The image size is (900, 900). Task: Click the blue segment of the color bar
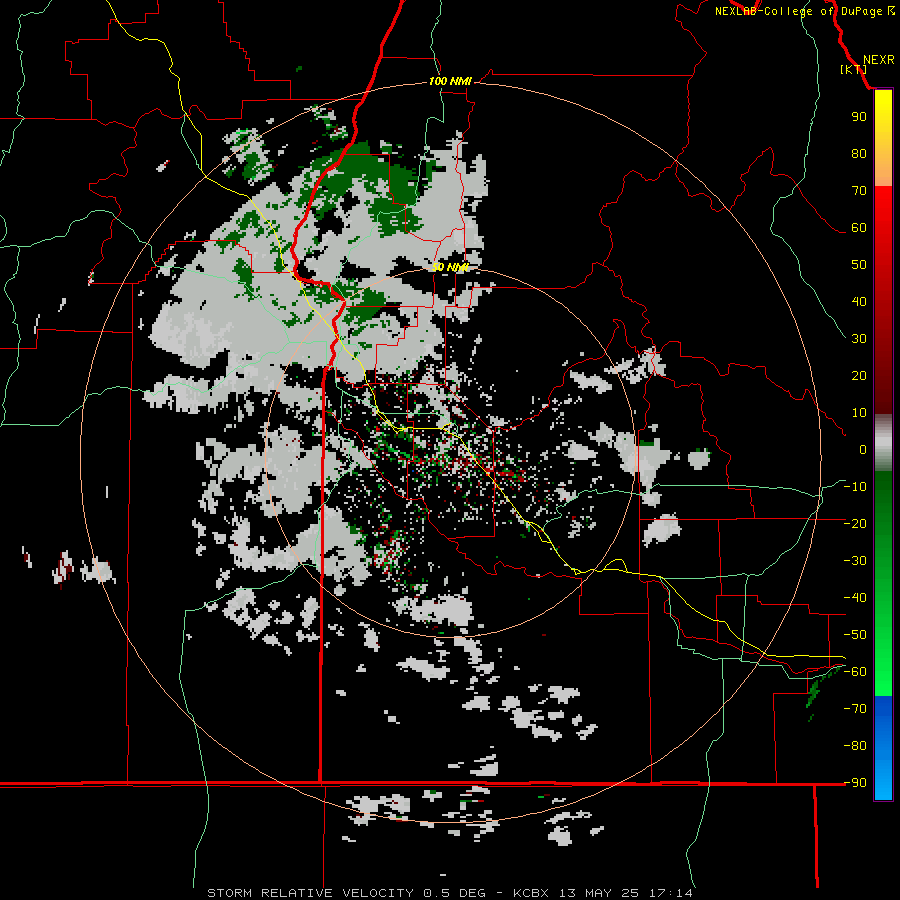pyautogui.click(x=883, y=748)
